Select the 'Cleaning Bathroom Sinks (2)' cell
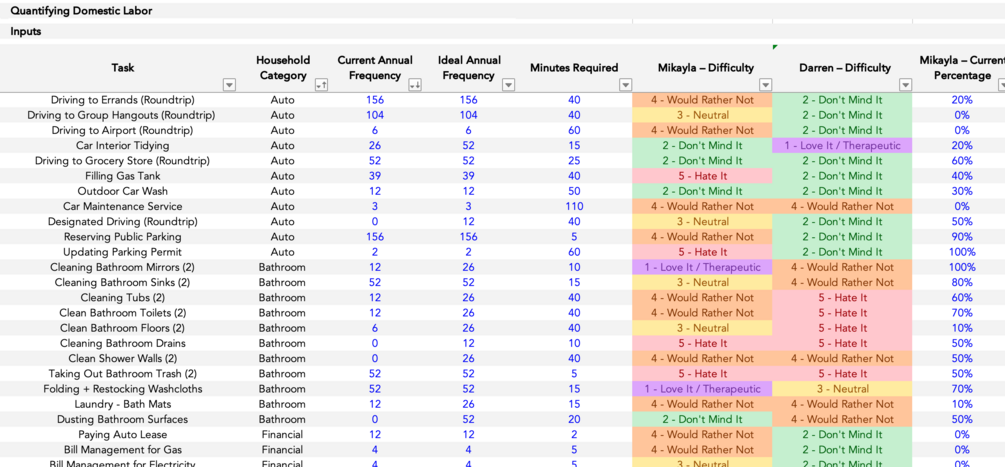Image resolution: width=1005 pixels, height=467 pixels. pyautogui.click(x=122, y=283)
